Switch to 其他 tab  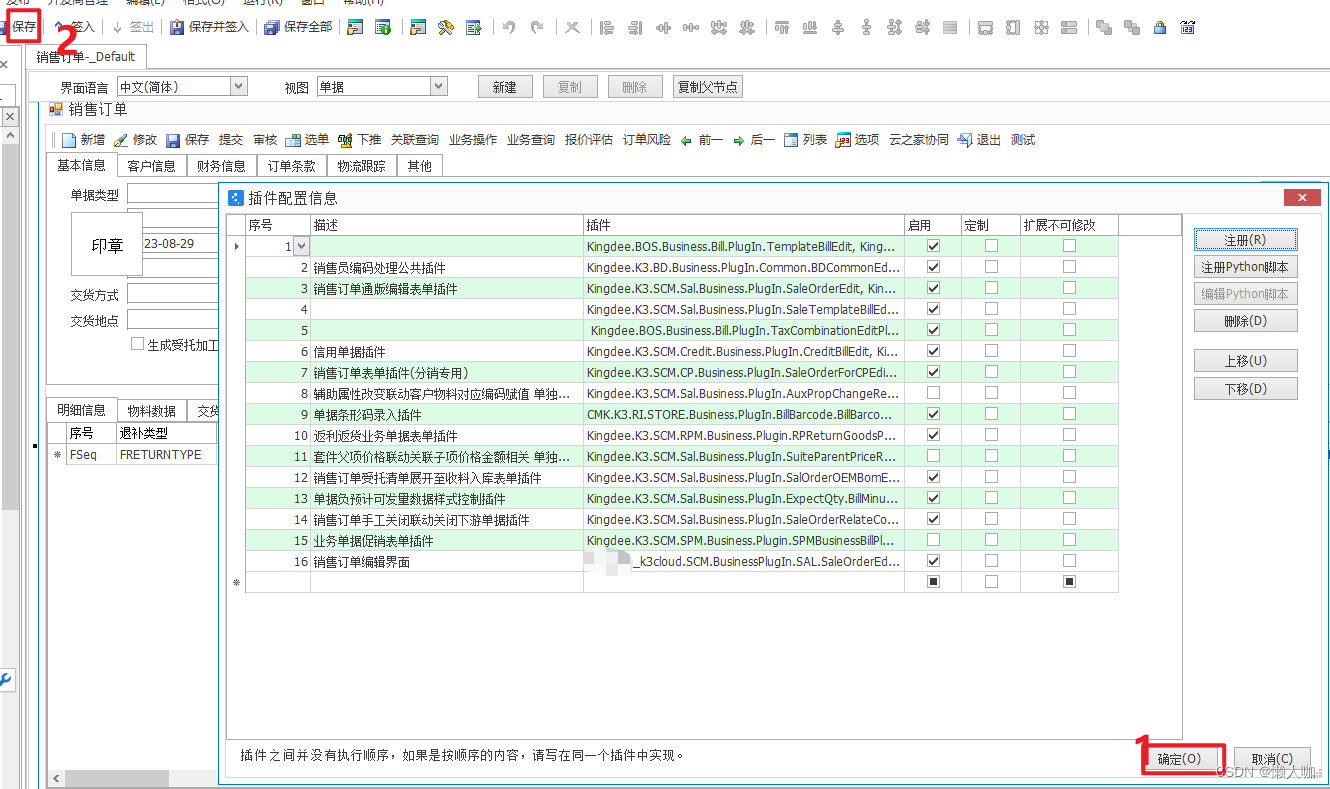[x=419, y=166]
